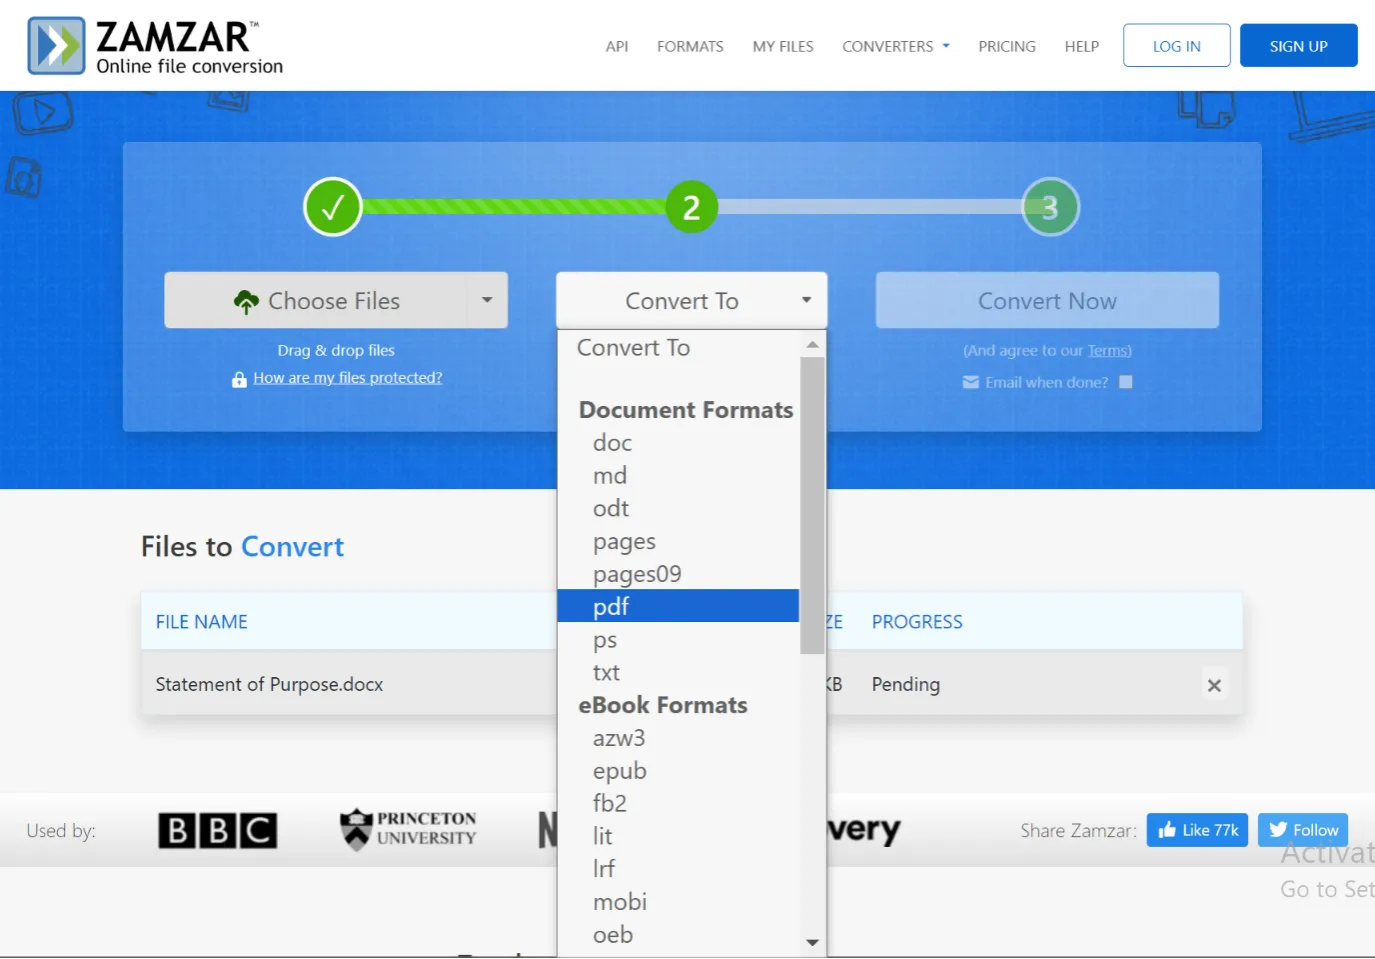Enable the Email when done checkbox

click(1126, 382)
